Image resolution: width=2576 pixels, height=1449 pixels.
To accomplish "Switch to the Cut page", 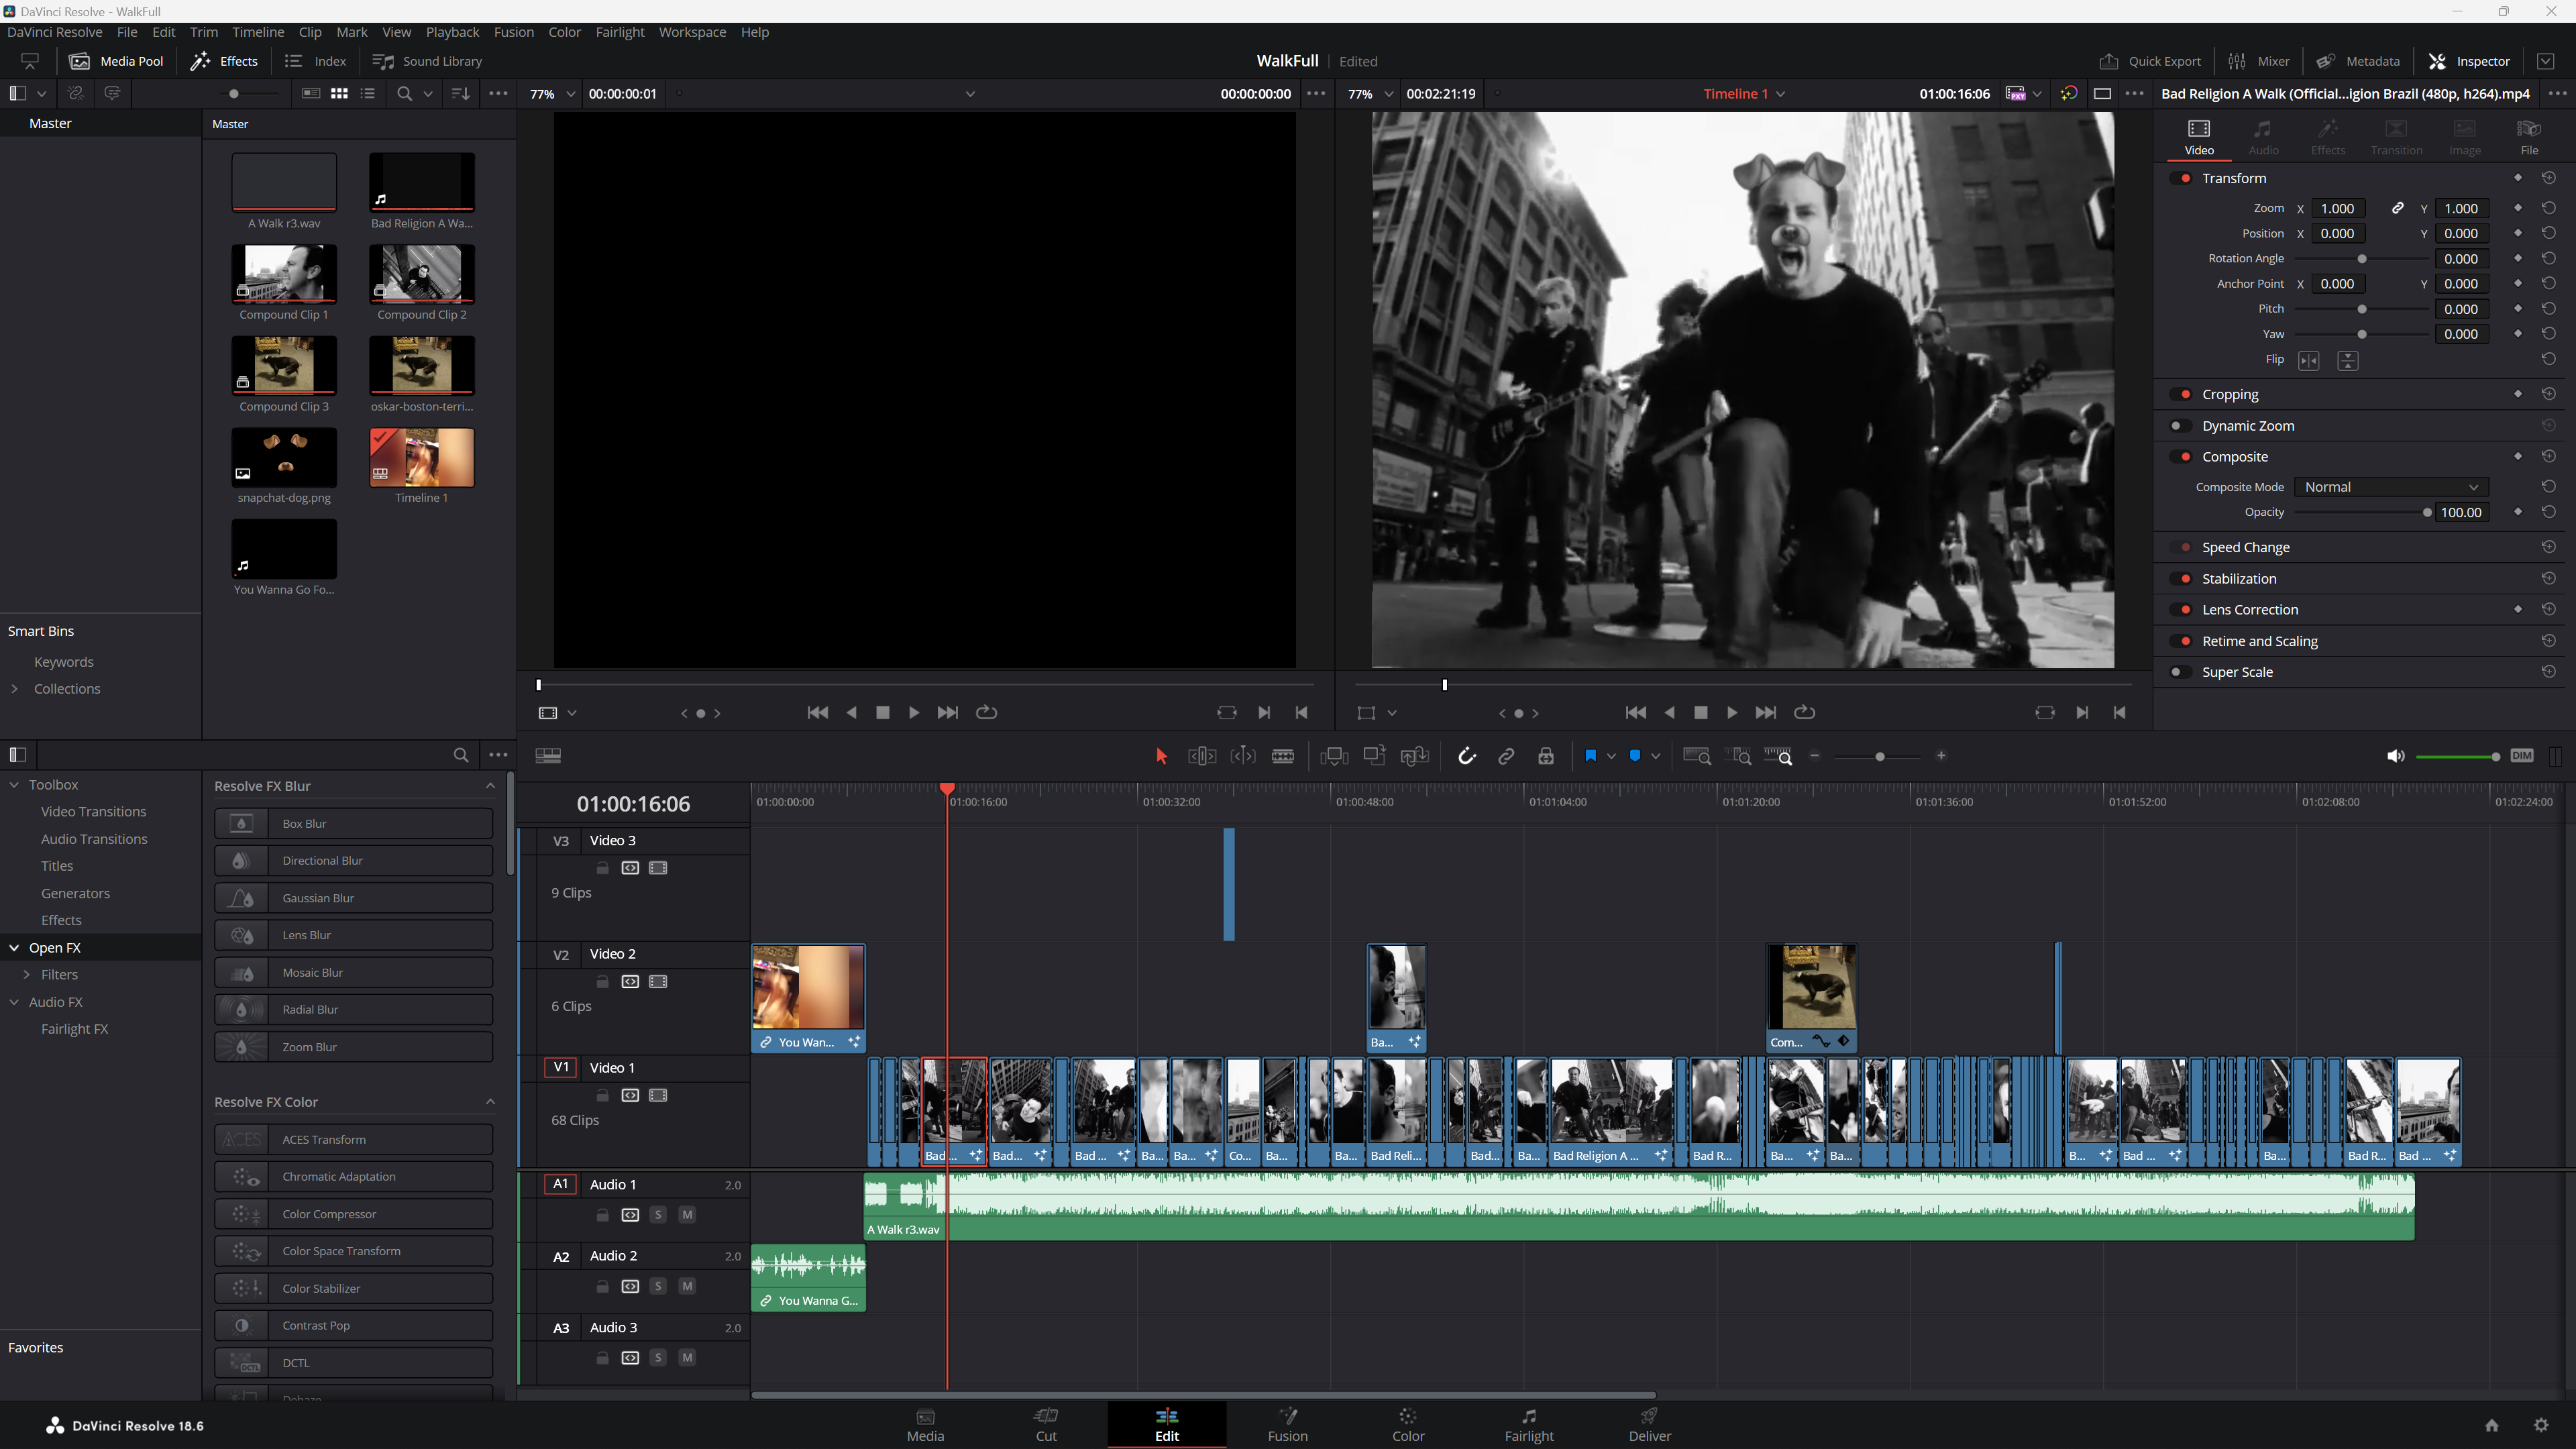I will click(x=1046, y=1424).
